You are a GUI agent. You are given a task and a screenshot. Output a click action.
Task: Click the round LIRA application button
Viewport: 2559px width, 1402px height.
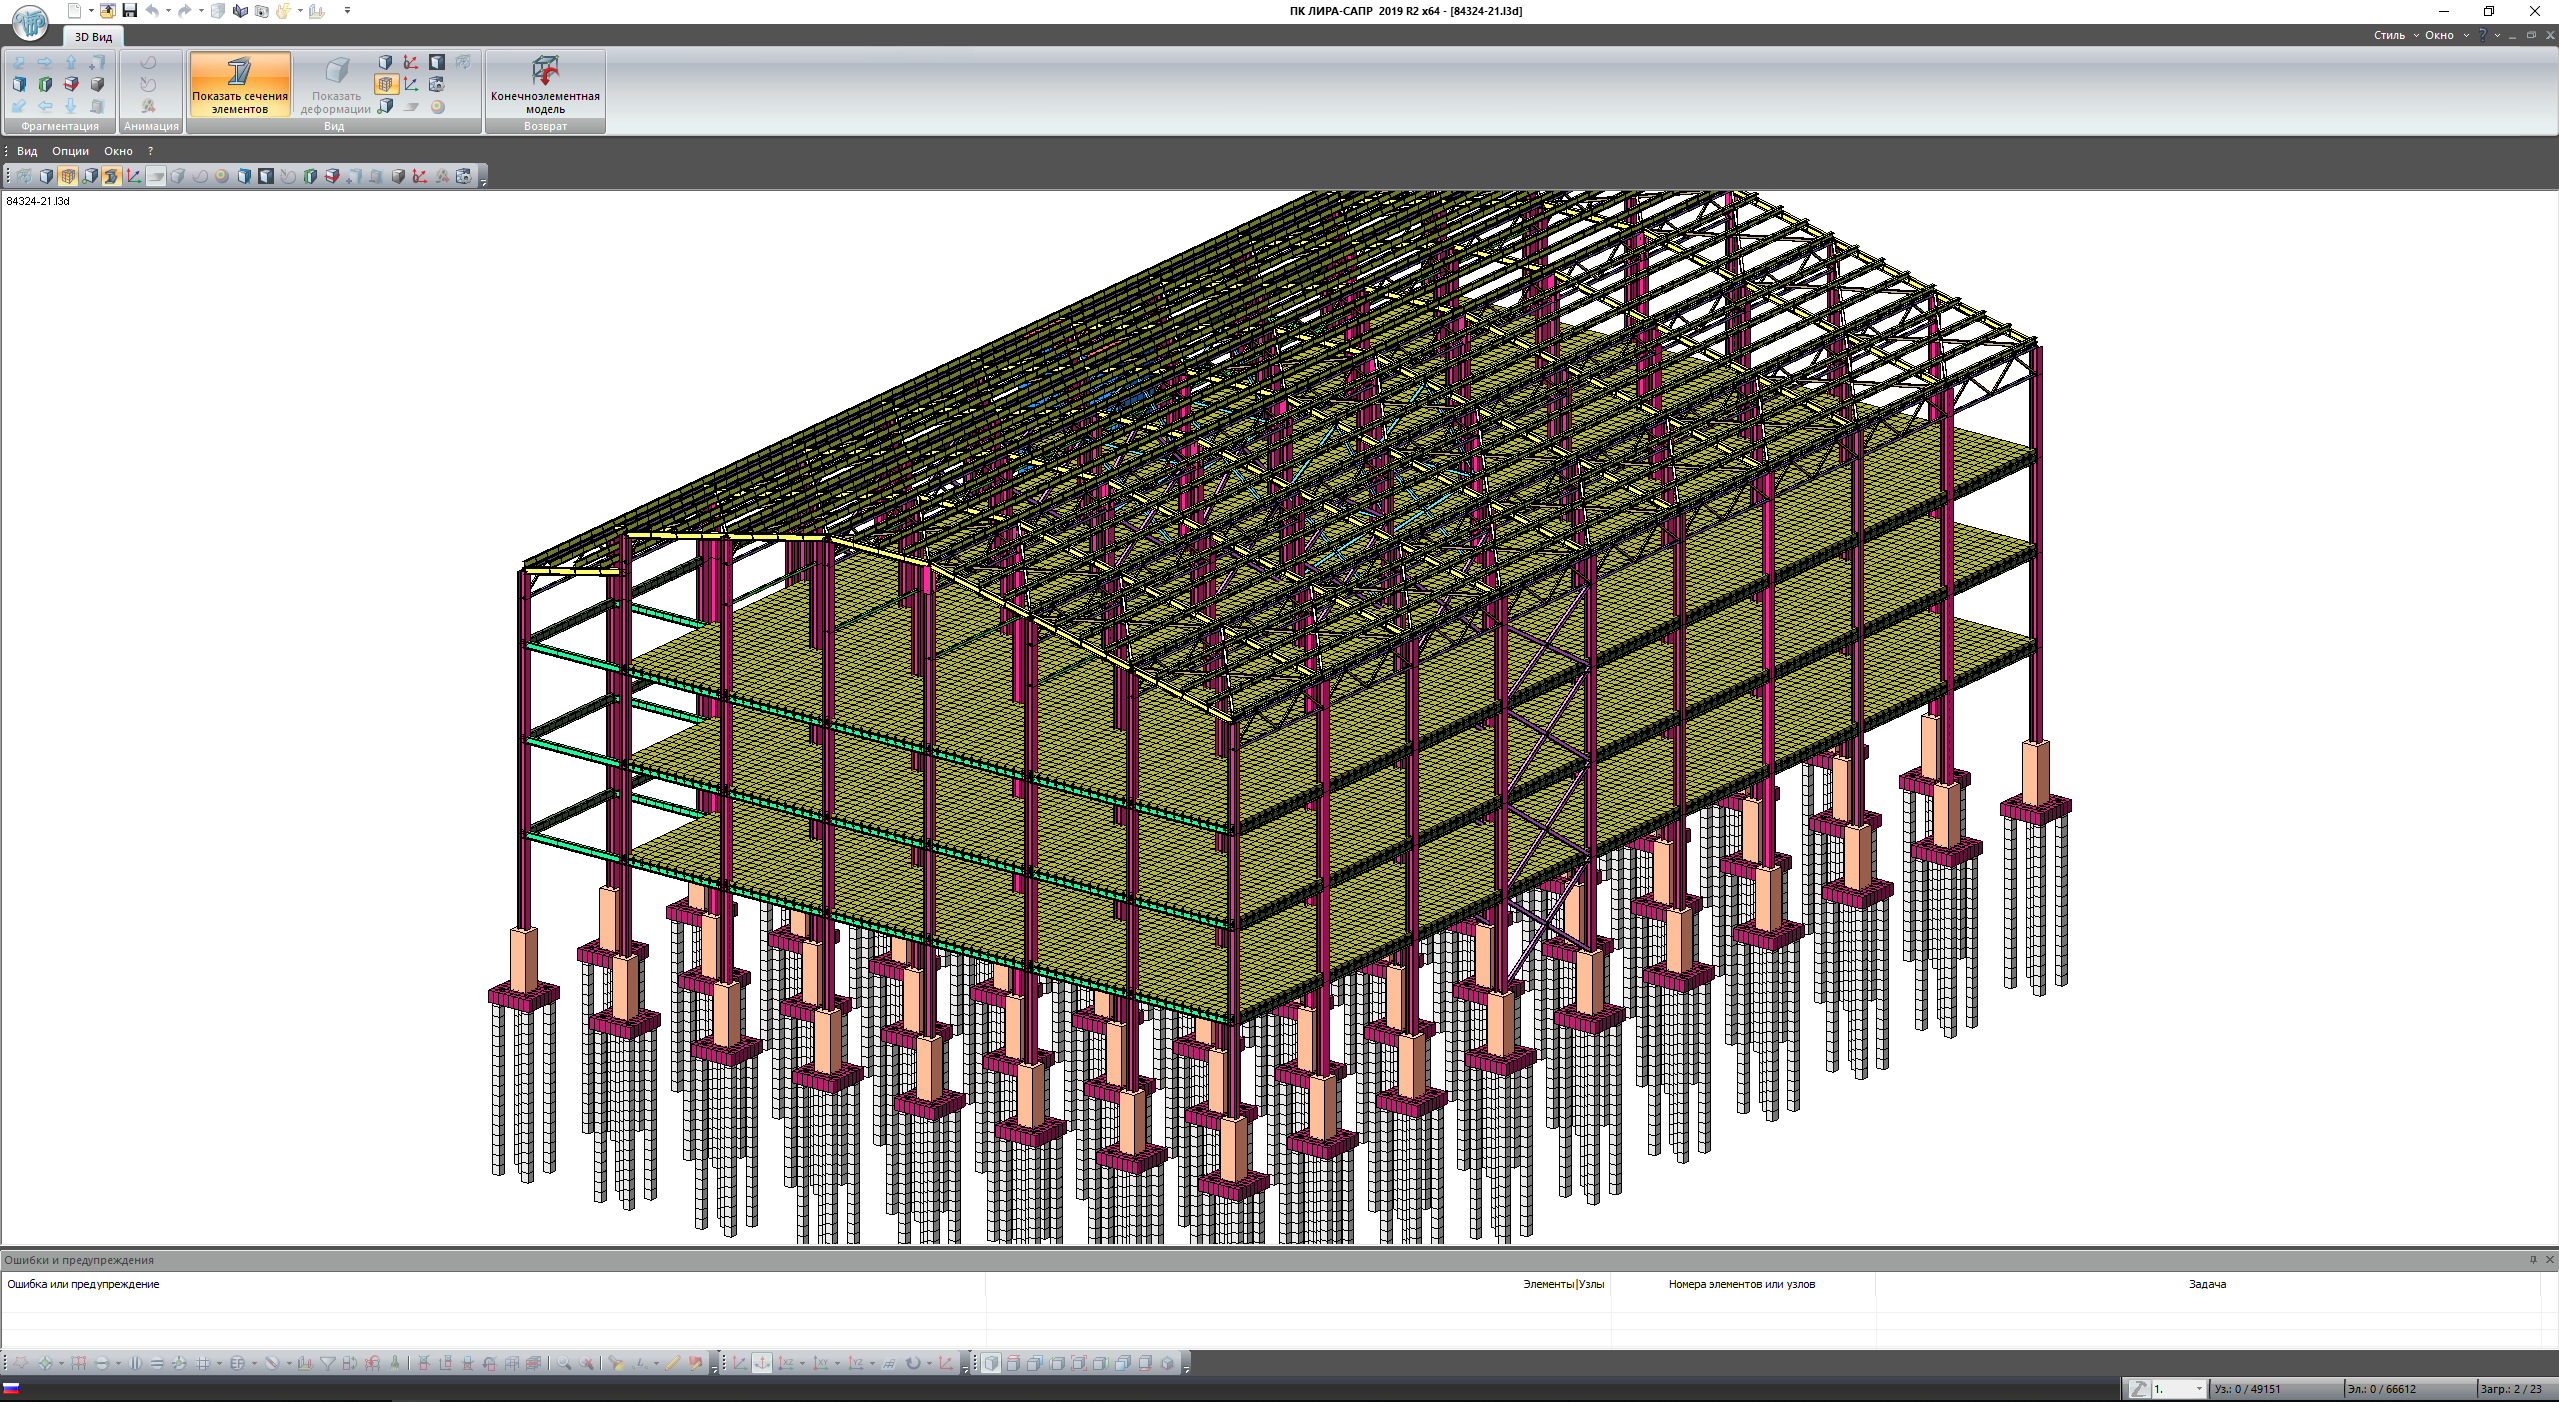30,22
